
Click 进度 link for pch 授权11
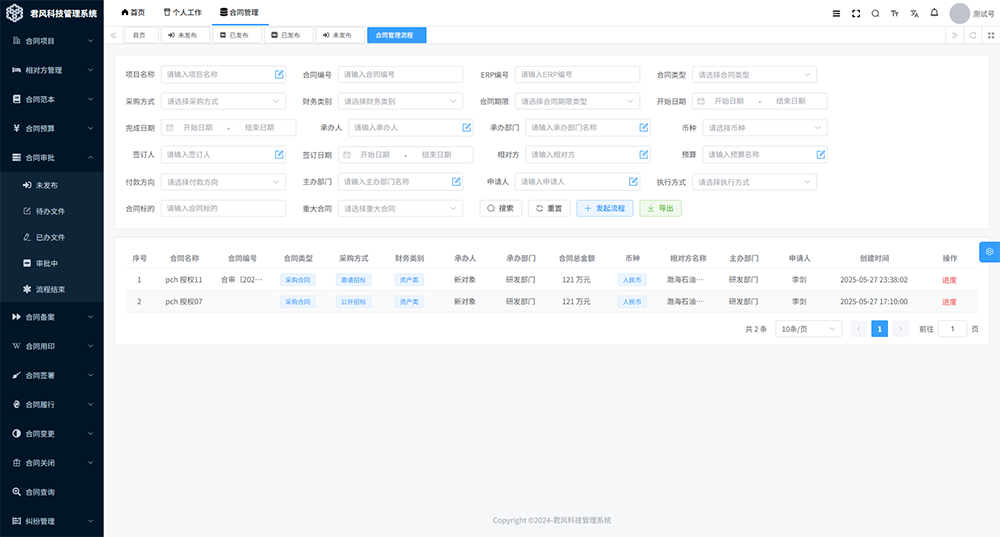point(949,280)
